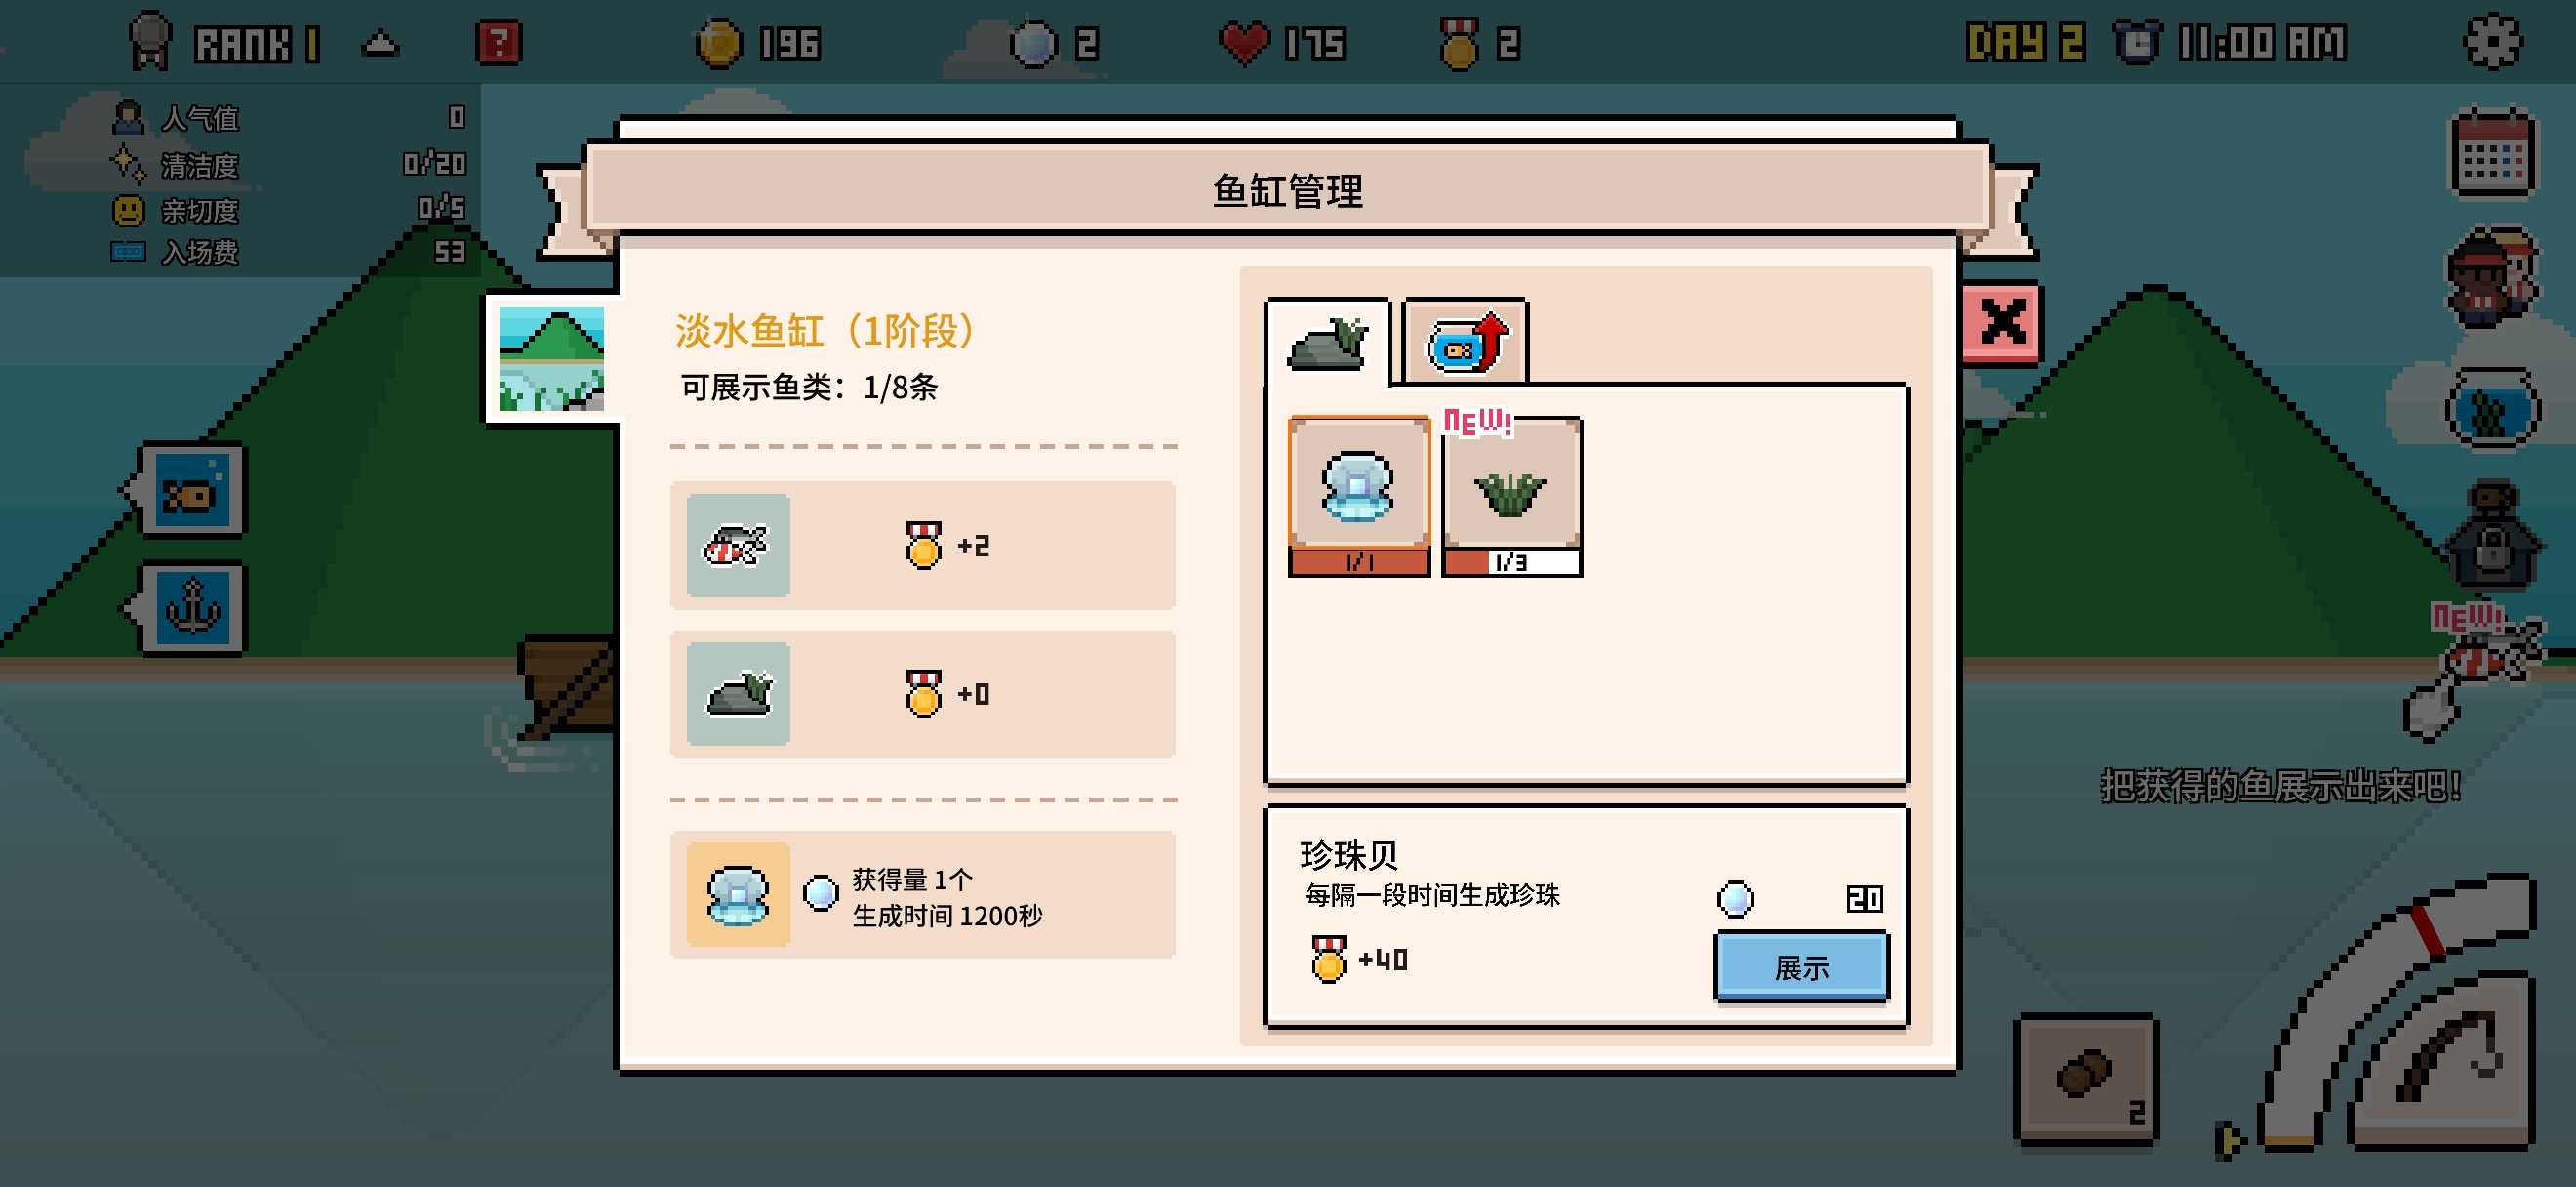Click the red question mark help icon
The image size is (2576, 1187).
coord(499,43)
